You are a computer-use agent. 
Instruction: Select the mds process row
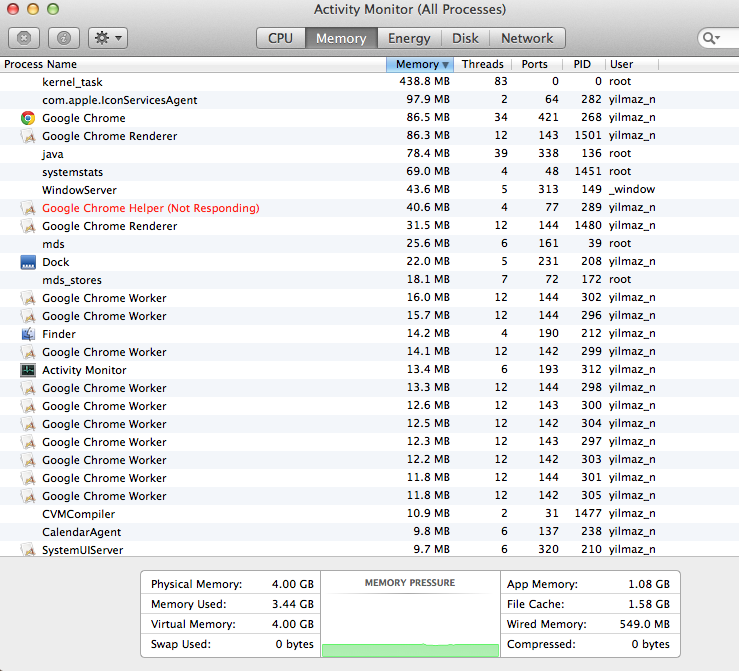[x=370, y=244]
